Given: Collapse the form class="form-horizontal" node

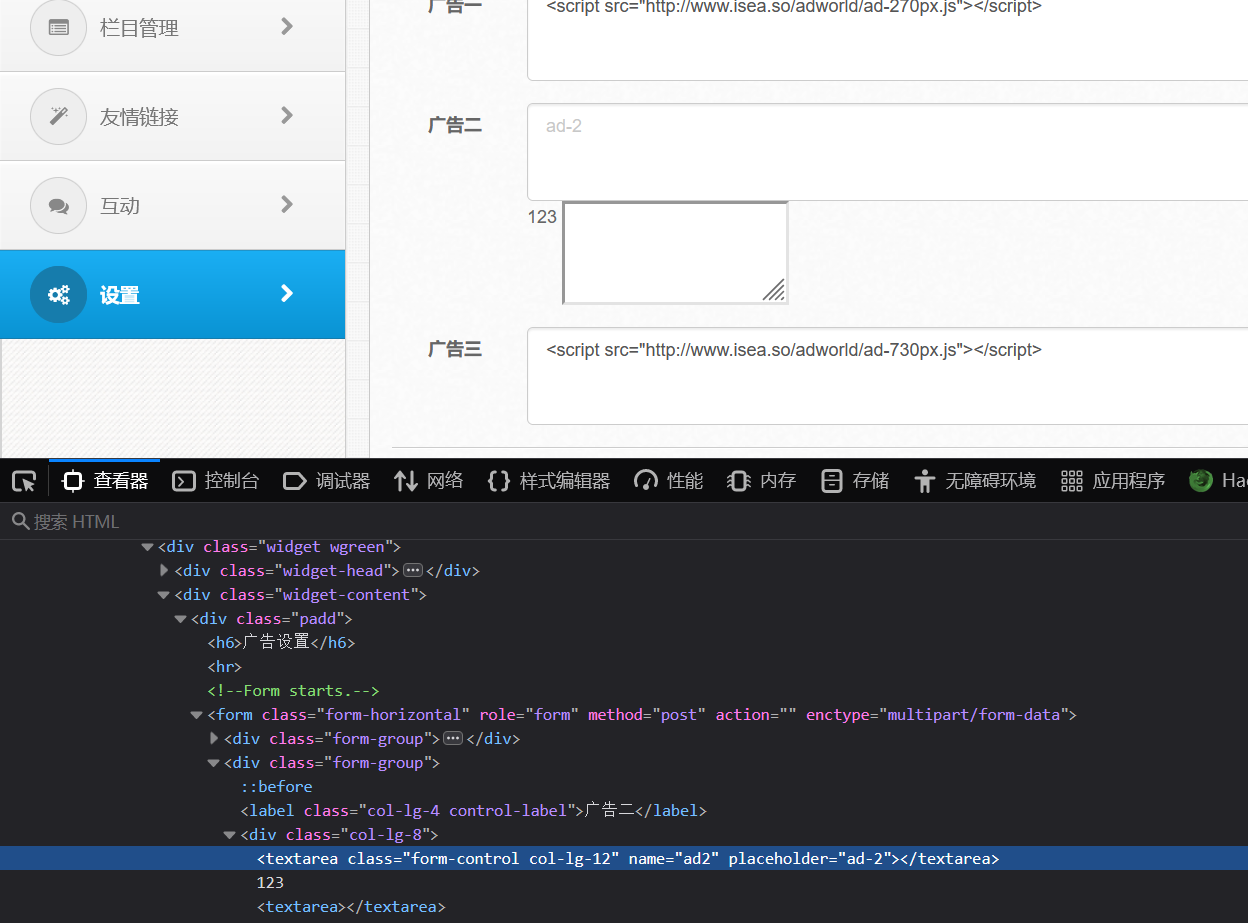Looking at the screenshot, I should [x=197, y=715].
